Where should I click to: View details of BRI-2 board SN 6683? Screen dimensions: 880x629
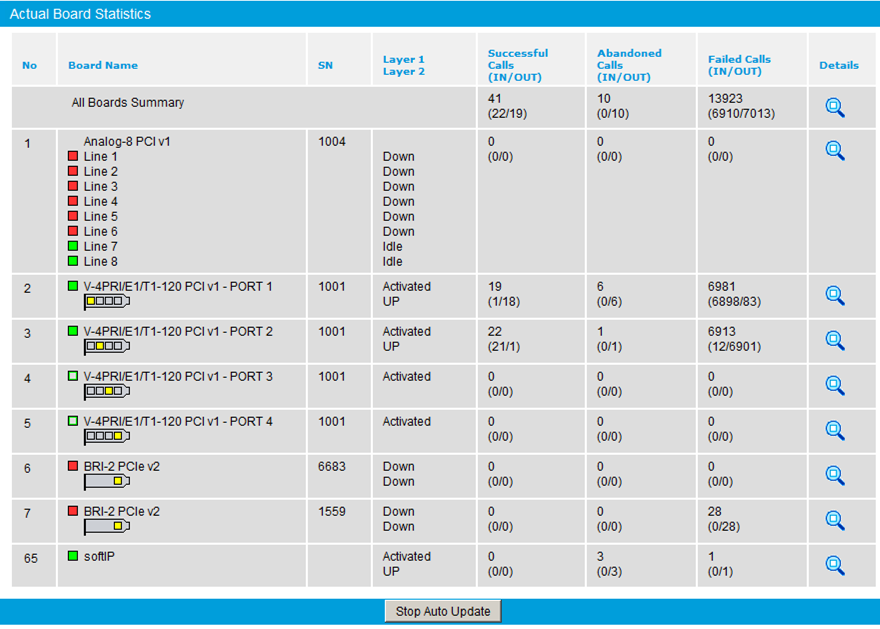click(x=835, y=475)
